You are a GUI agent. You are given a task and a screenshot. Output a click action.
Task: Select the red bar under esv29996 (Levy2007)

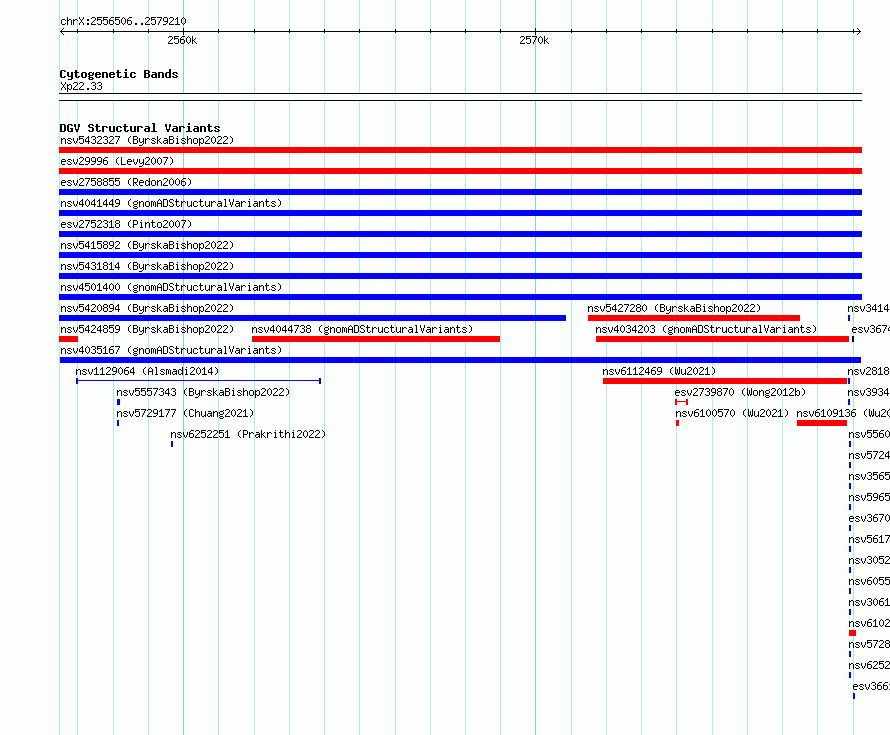(x=460, y=171)
